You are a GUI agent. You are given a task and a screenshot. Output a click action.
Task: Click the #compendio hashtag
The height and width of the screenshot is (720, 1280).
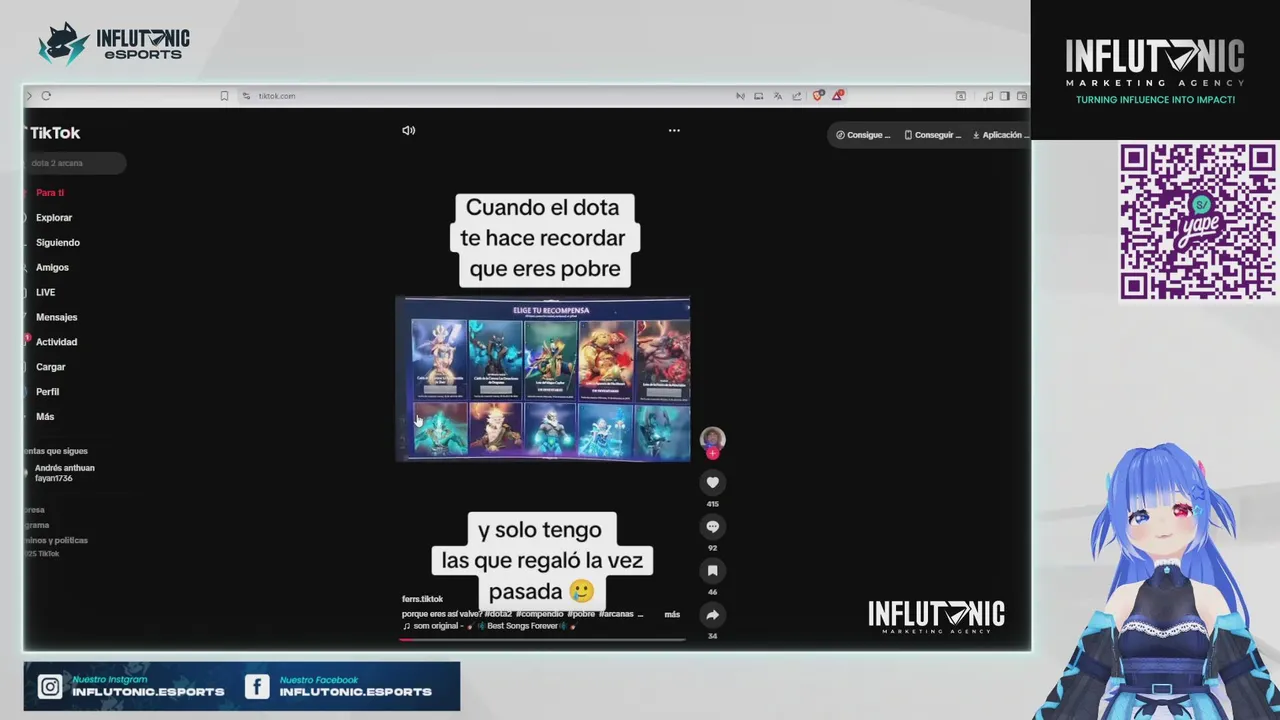tap(540, 614)
